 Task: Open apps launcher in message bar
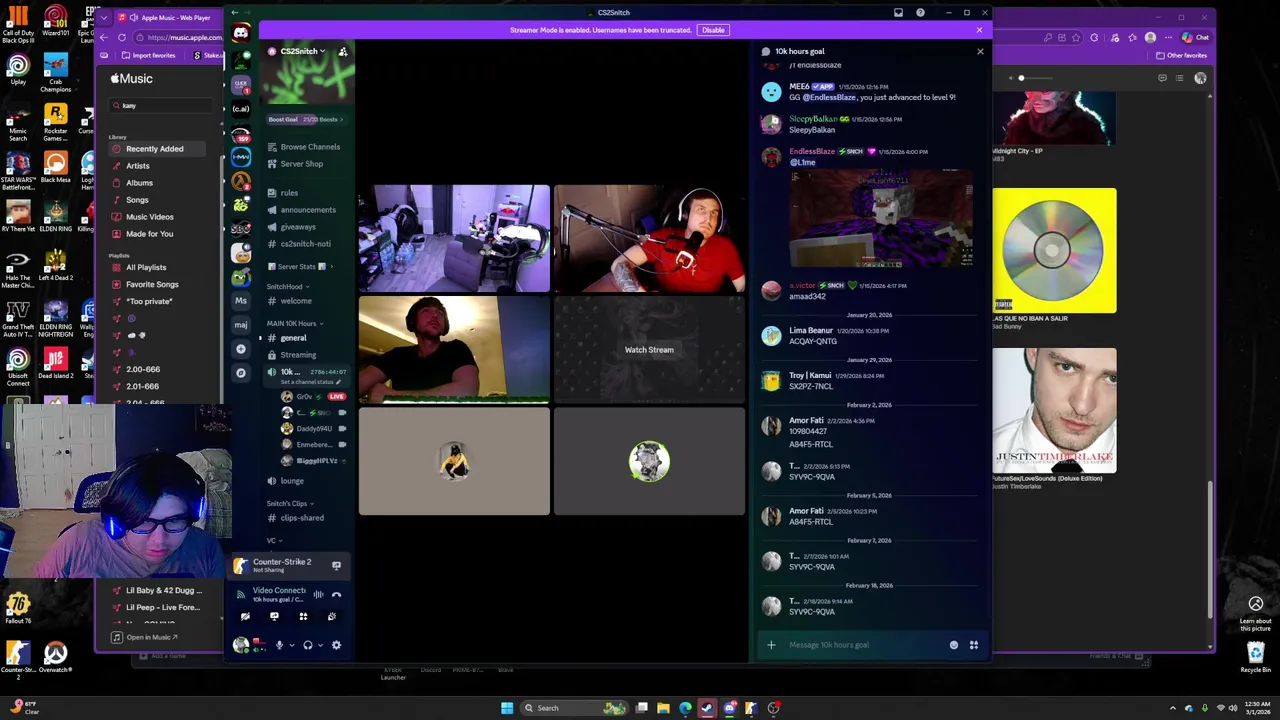click(x=974, y=645)
